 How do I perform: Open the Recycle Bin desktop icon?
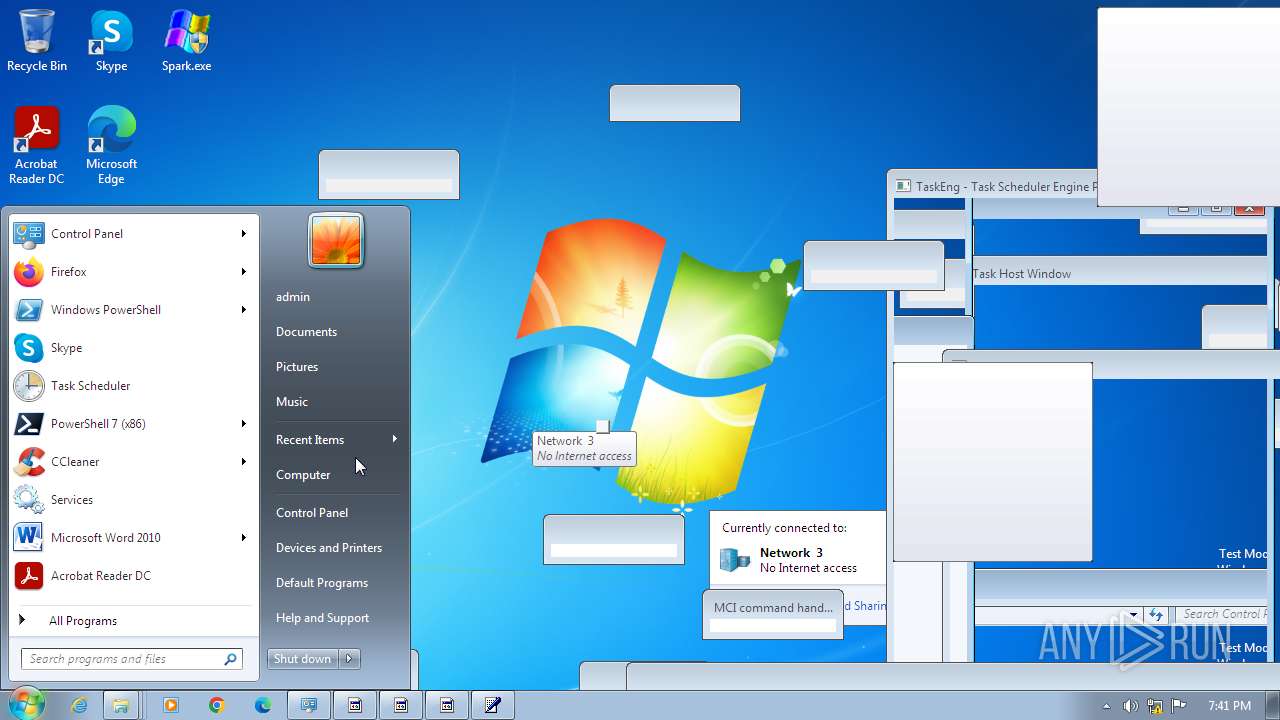tap(37, 41)
